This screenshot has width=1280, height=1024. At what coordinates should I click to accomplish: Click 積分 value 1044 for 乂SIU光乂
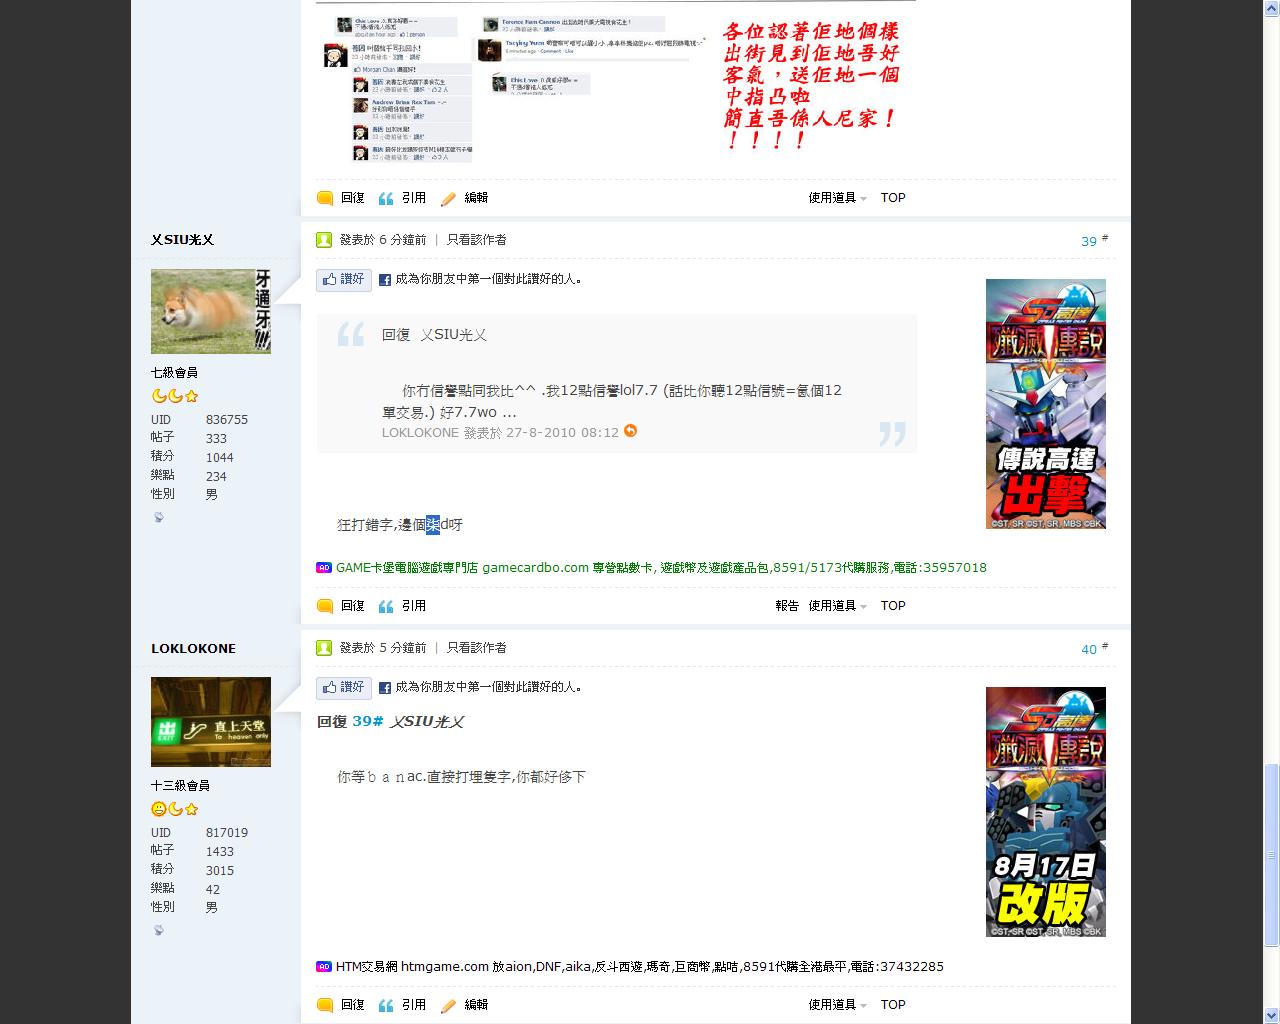(220, 458)
